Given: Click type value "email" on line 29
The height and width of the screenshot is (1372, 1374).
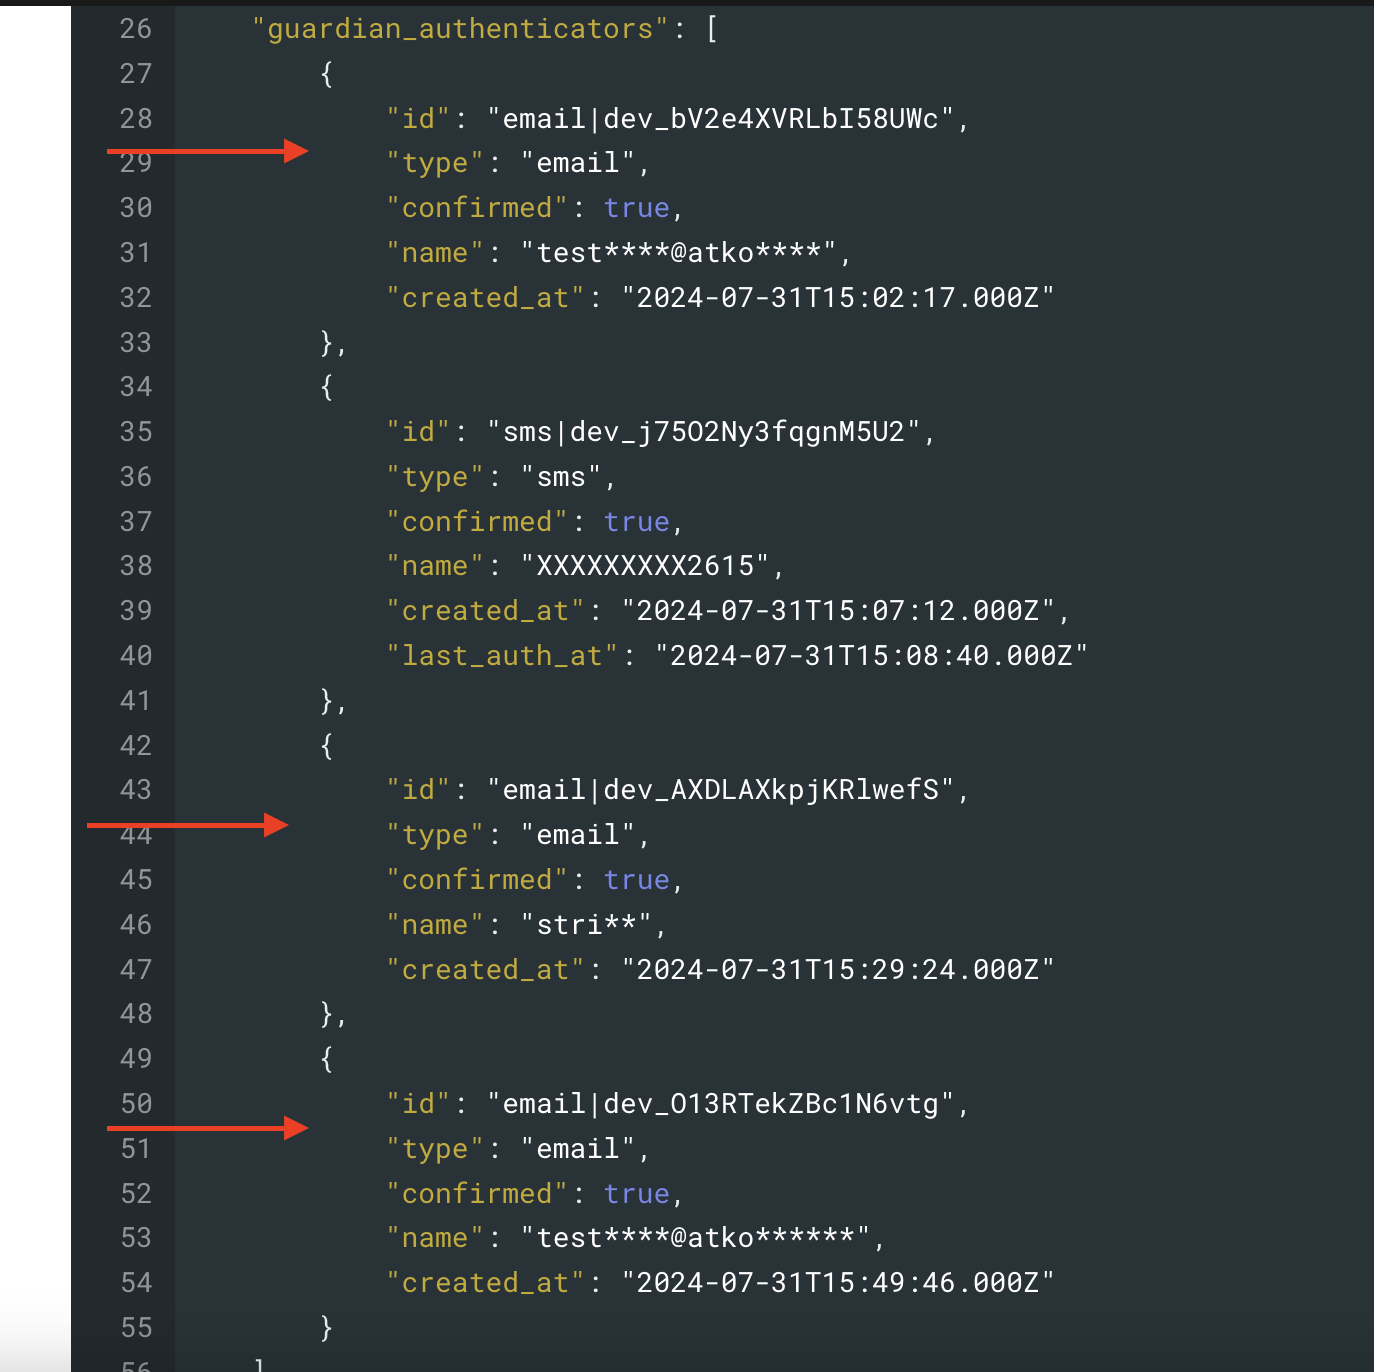Looking at the screenshot, I should 578,163.
